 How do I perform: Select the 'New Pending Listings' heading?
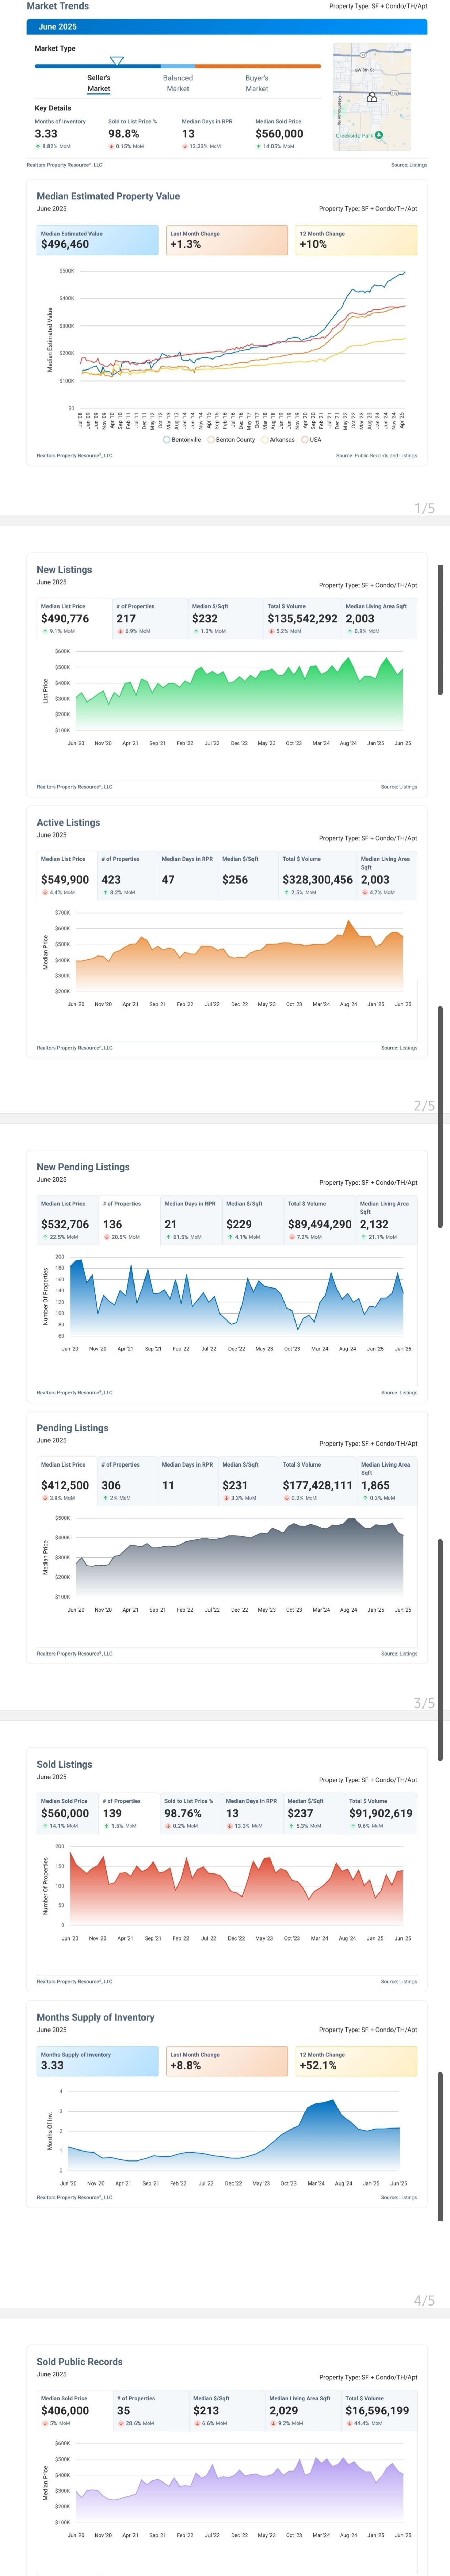(x=83, y=1167)
